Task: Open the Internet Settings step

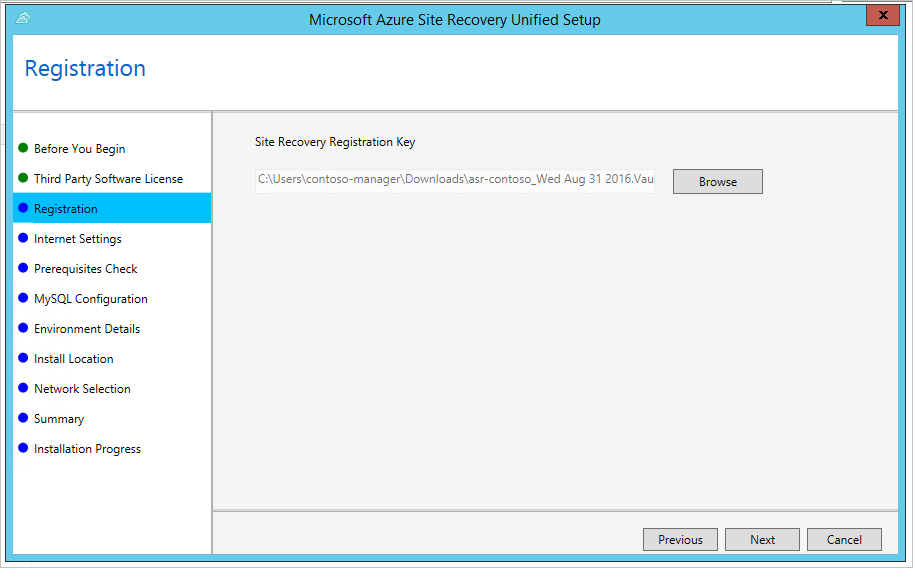Action: click(77, 239)
